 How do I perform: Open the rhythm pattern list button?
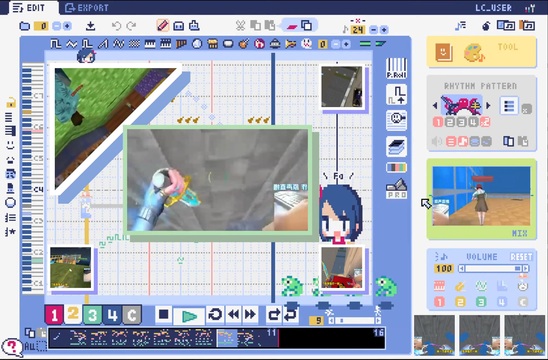pyautogui.click(x=509, y=106)
